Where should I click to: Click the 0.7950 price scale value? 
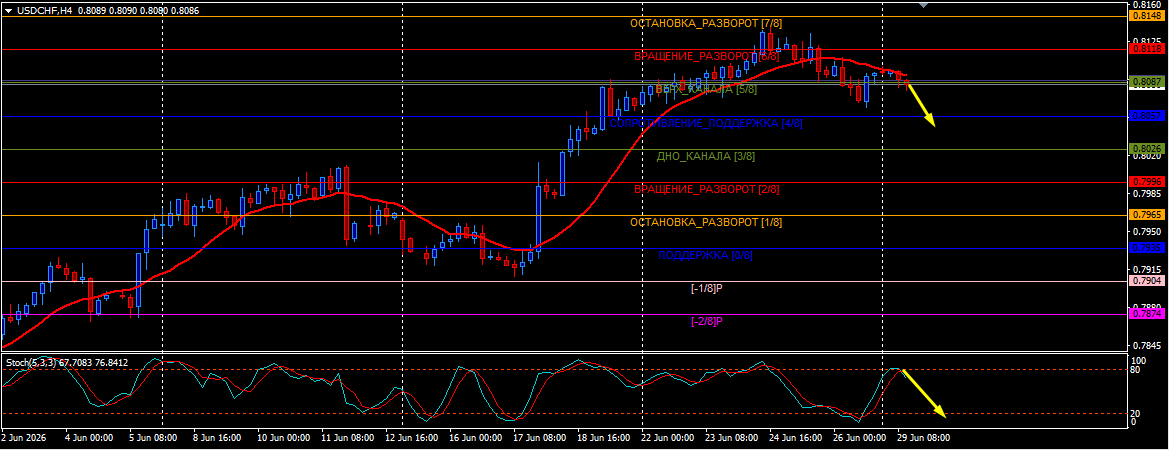click(1146, 232)
